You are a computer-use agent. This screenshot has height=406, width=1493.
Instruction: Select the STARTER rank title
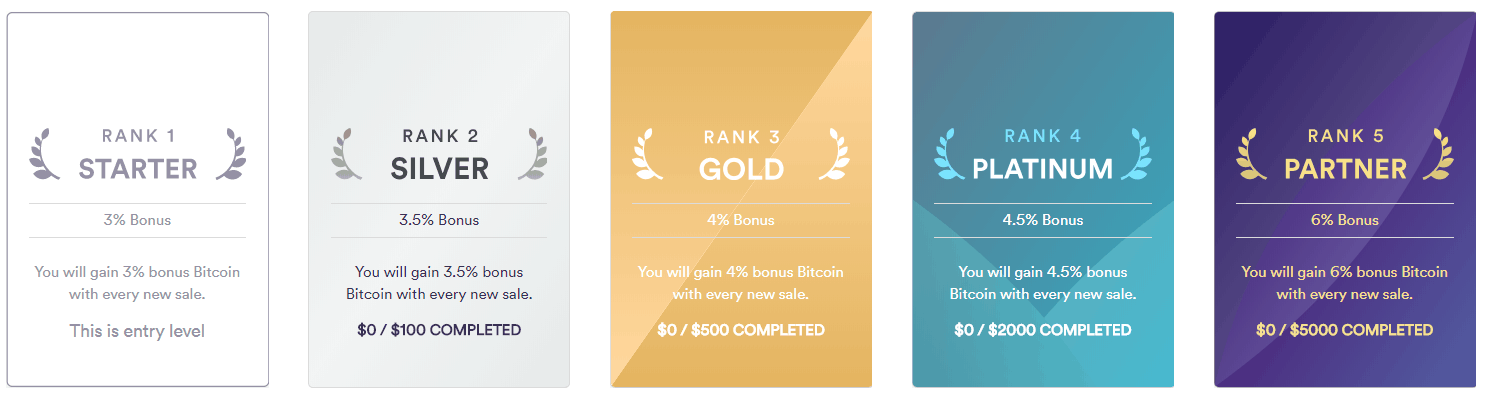(x=138, y=169)
